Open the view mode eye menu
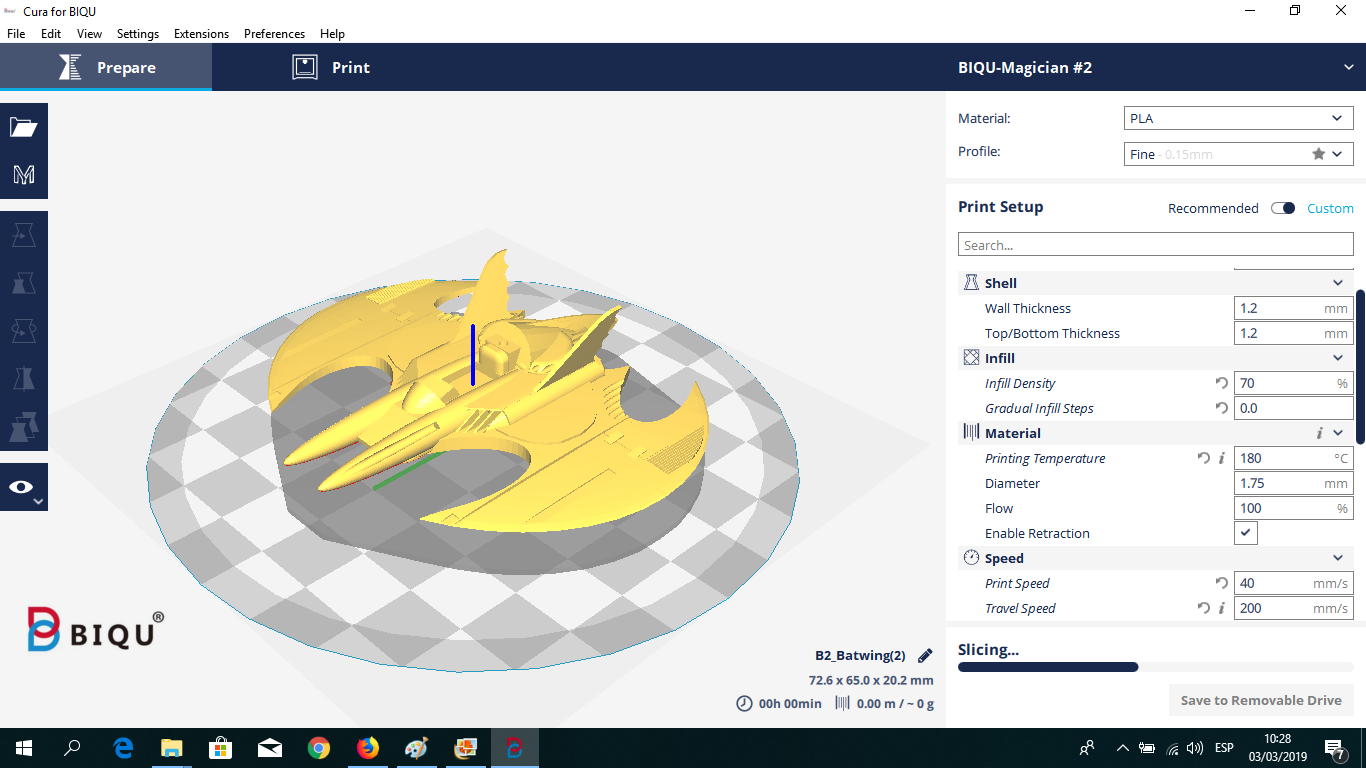 (x=24, y=487)
